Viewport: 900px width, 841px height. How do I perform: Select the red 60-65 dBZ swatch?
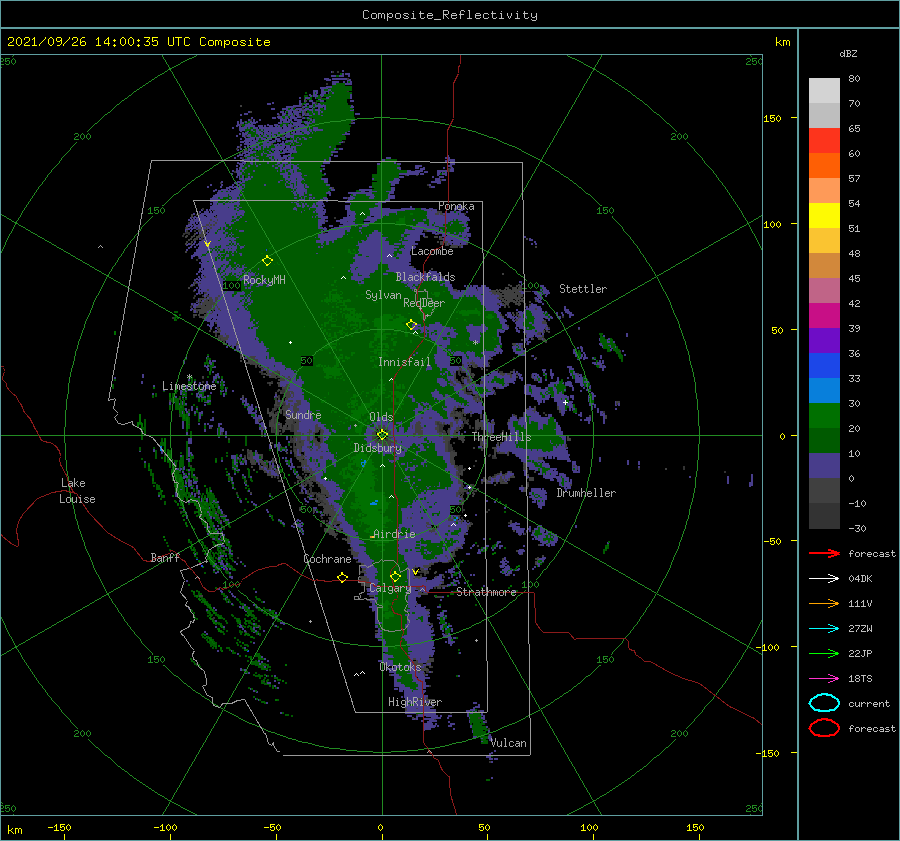tap(824, 141)
